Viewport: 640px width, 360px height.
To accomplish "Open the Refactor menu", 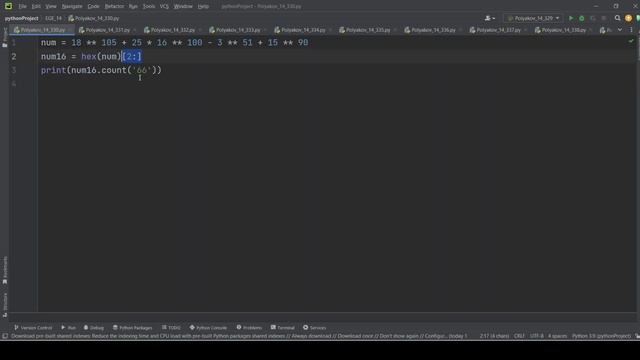I will coord(114,6).
